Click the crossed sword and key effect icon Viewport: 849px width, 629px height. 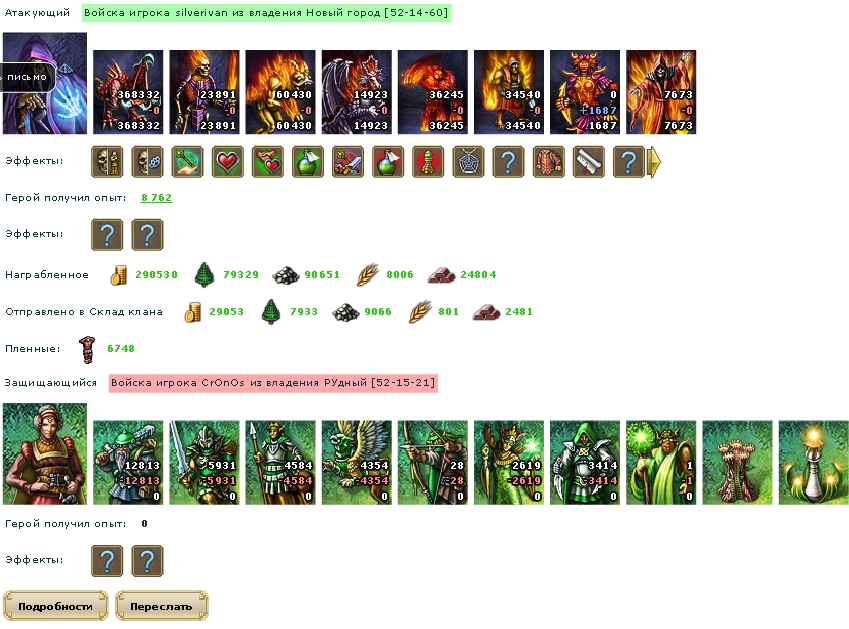(348, 162)
